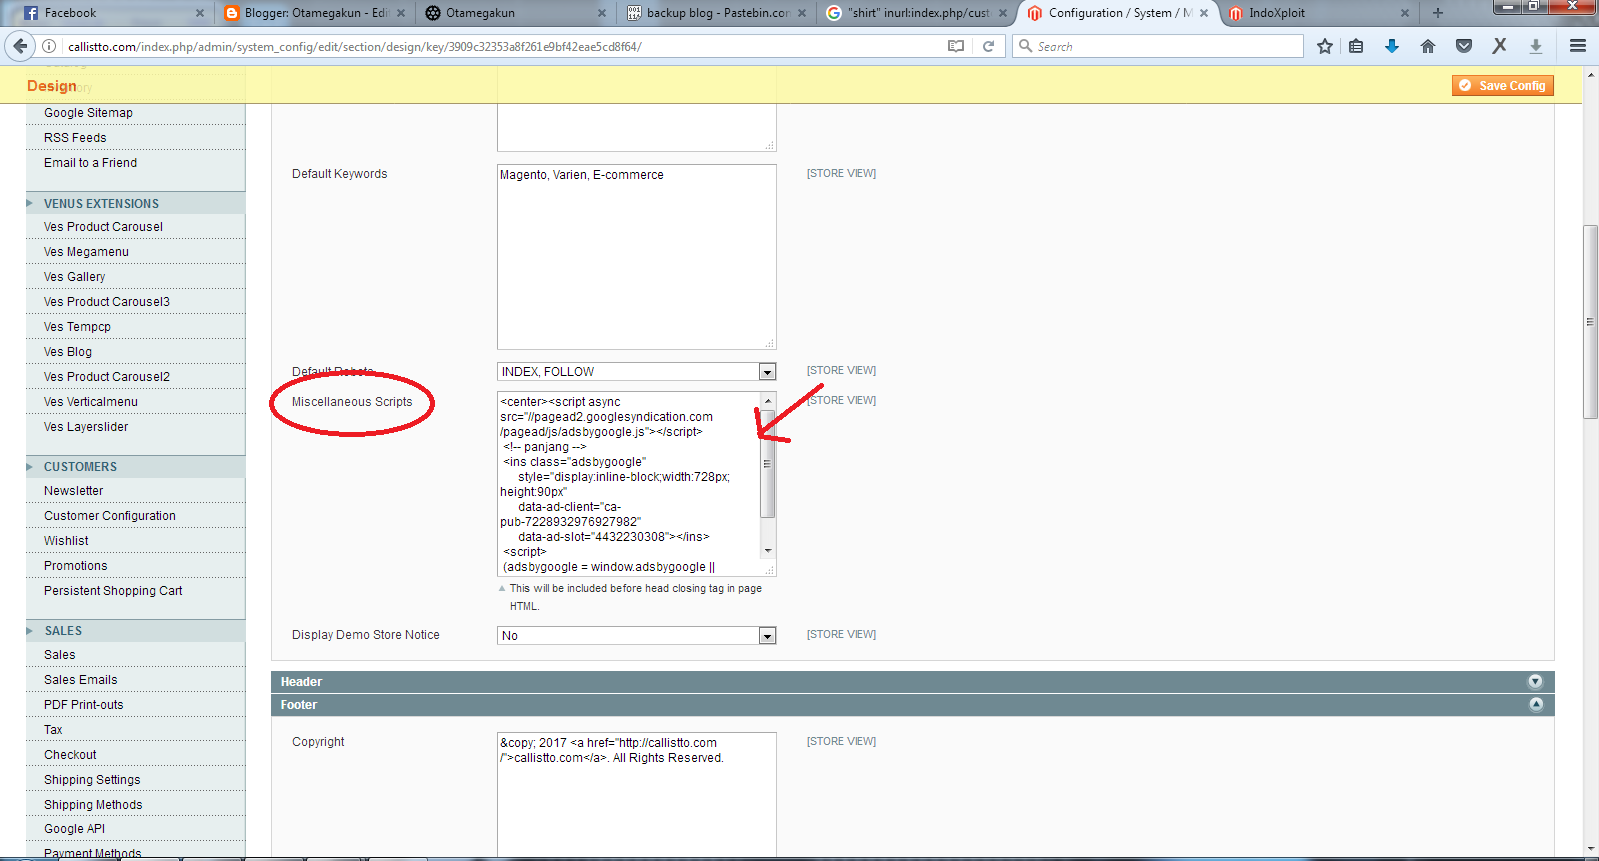
Task: Bookmark this page with the star icon
Action: [1325, 46]
